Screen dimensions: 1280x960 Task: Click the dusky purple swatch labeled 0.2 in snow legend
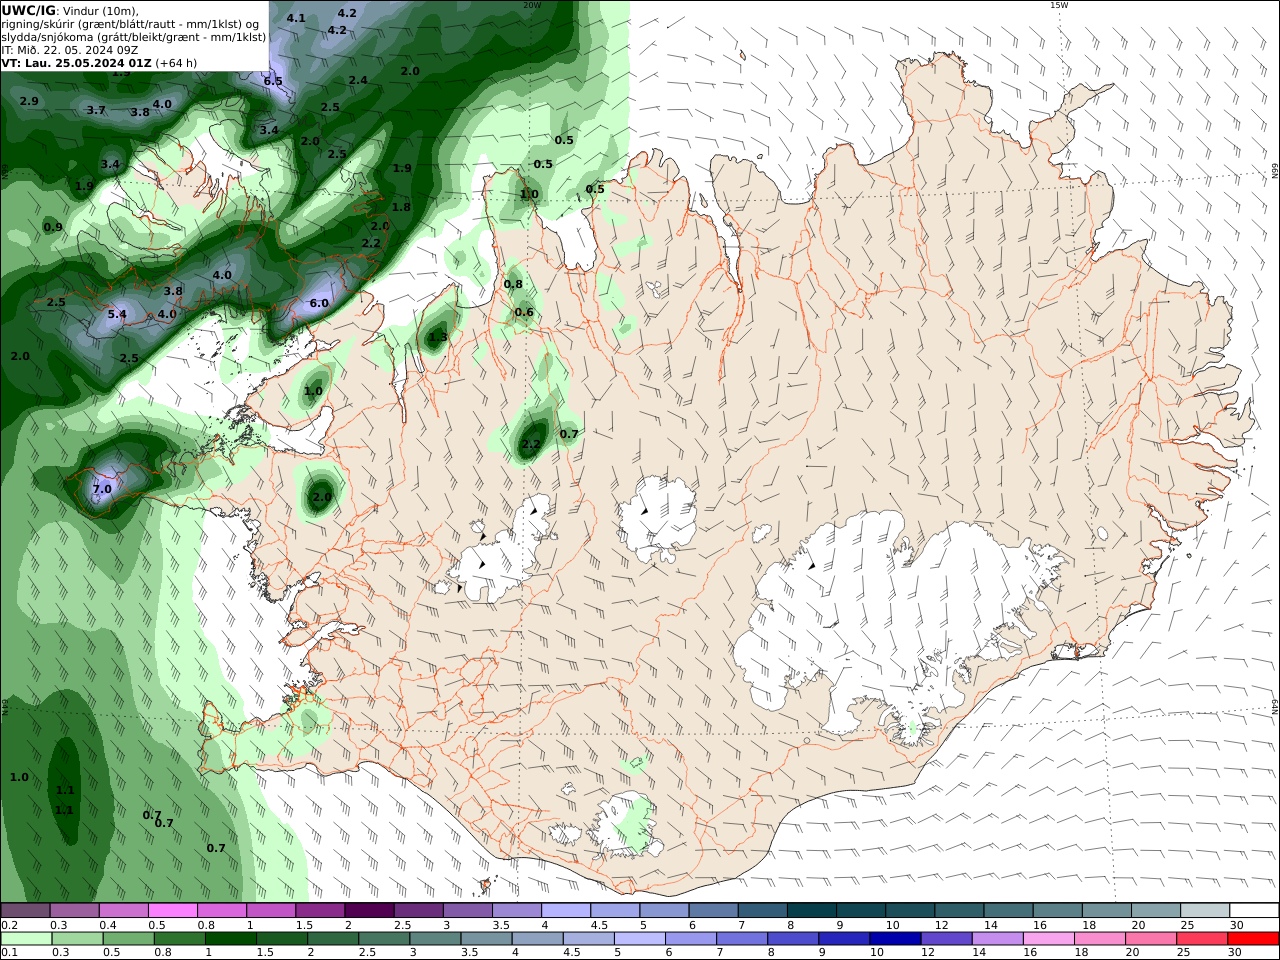point(25,910)
